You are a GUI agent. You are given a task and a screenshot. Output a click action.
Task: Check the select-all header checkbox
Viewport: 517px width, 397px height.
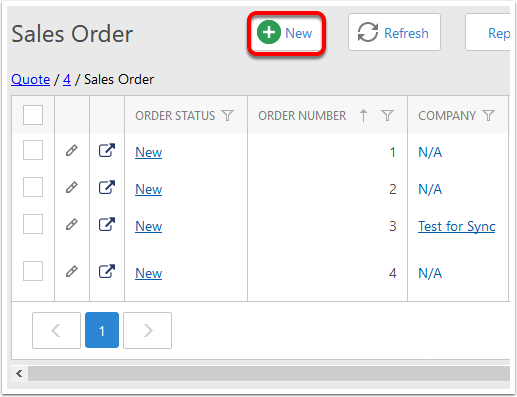pyautogui.click(x=33, y=115)
